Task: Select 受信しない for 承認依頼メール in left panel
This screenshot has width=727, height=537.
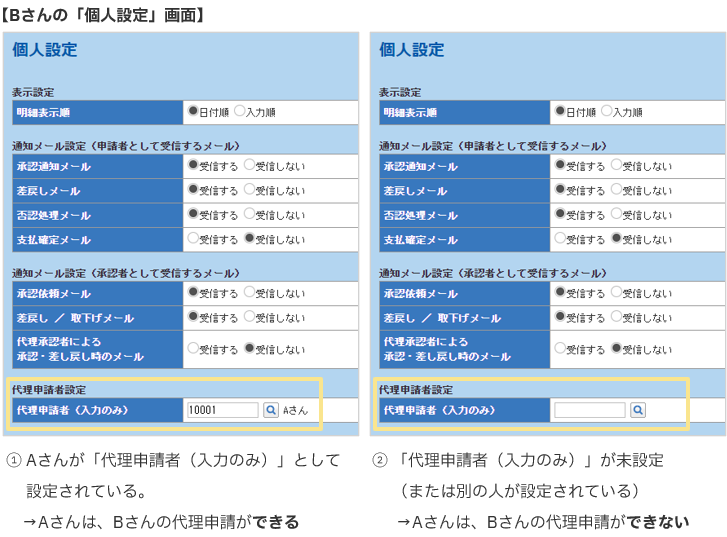Action: coord(249,293)
